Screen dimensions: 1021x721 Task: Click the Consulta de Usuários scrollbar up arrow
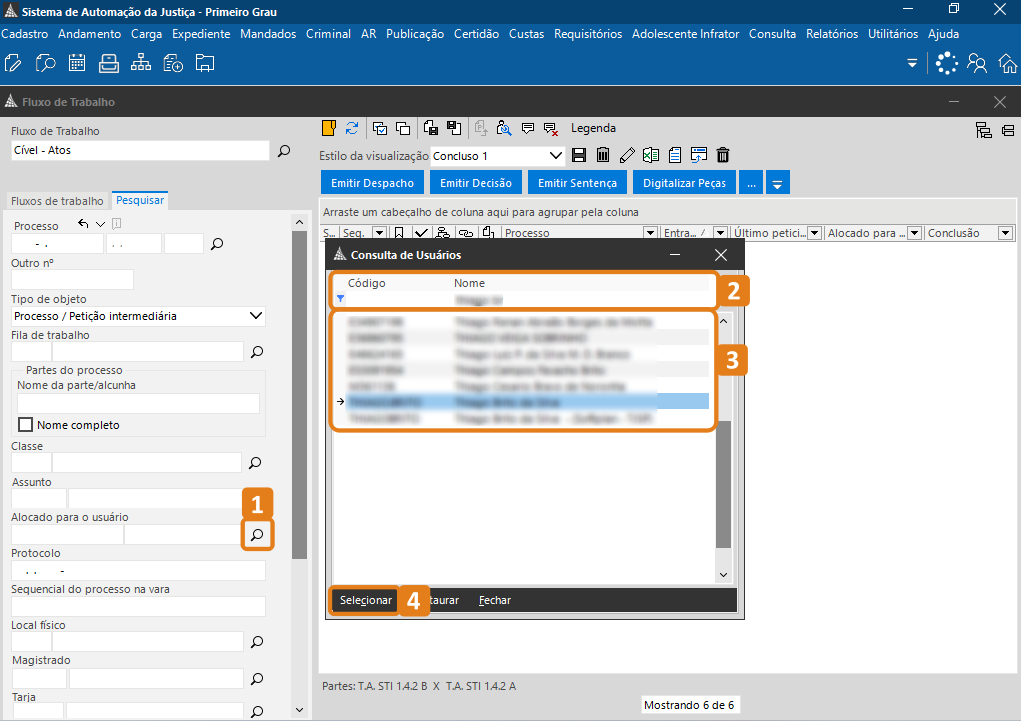tap(723, 321)
